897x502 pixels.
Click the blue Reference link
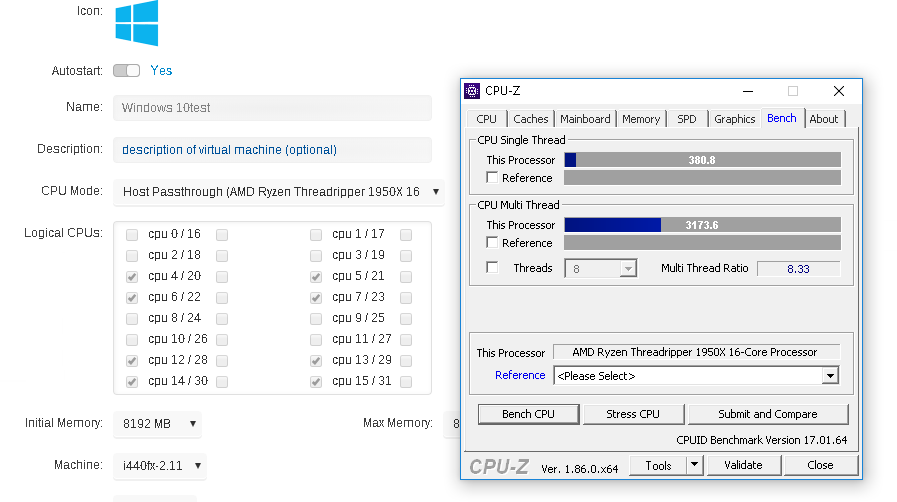[x=520, y=375]
